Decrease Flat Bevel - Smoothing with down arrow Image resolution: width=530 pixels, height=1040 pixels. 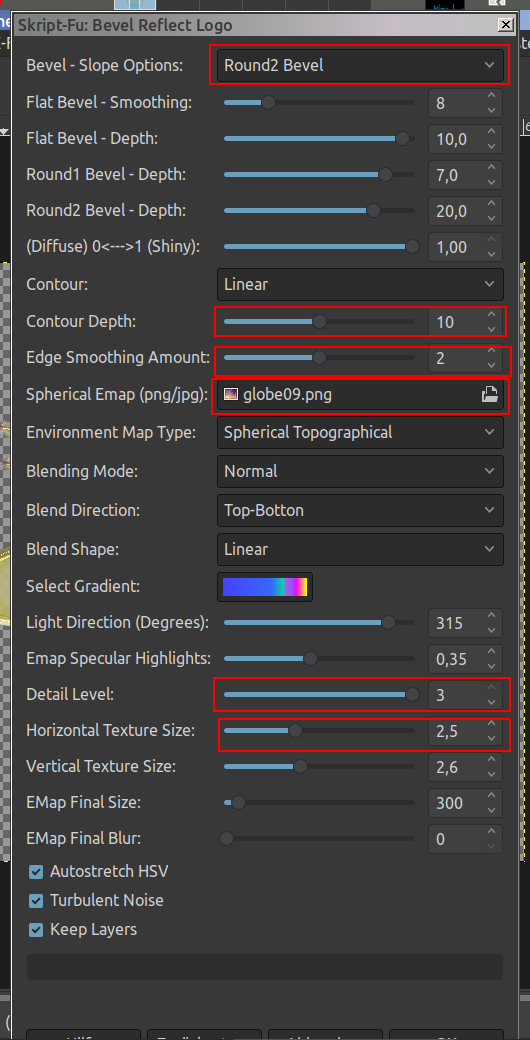point(491,110)
